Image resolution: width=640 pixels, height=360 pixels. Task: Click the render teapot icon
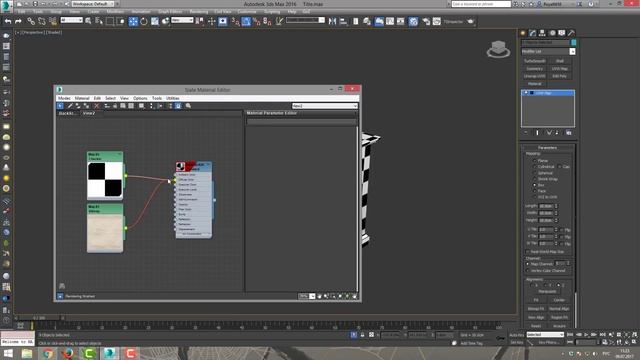click(471, 21)
